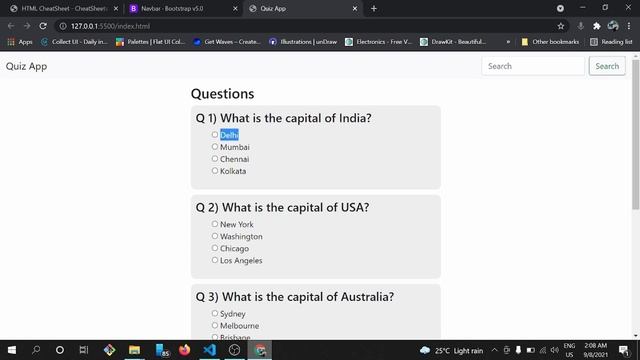640x360 pixels.
Task: Select New York radio option
Action: [x=215, y=224]
